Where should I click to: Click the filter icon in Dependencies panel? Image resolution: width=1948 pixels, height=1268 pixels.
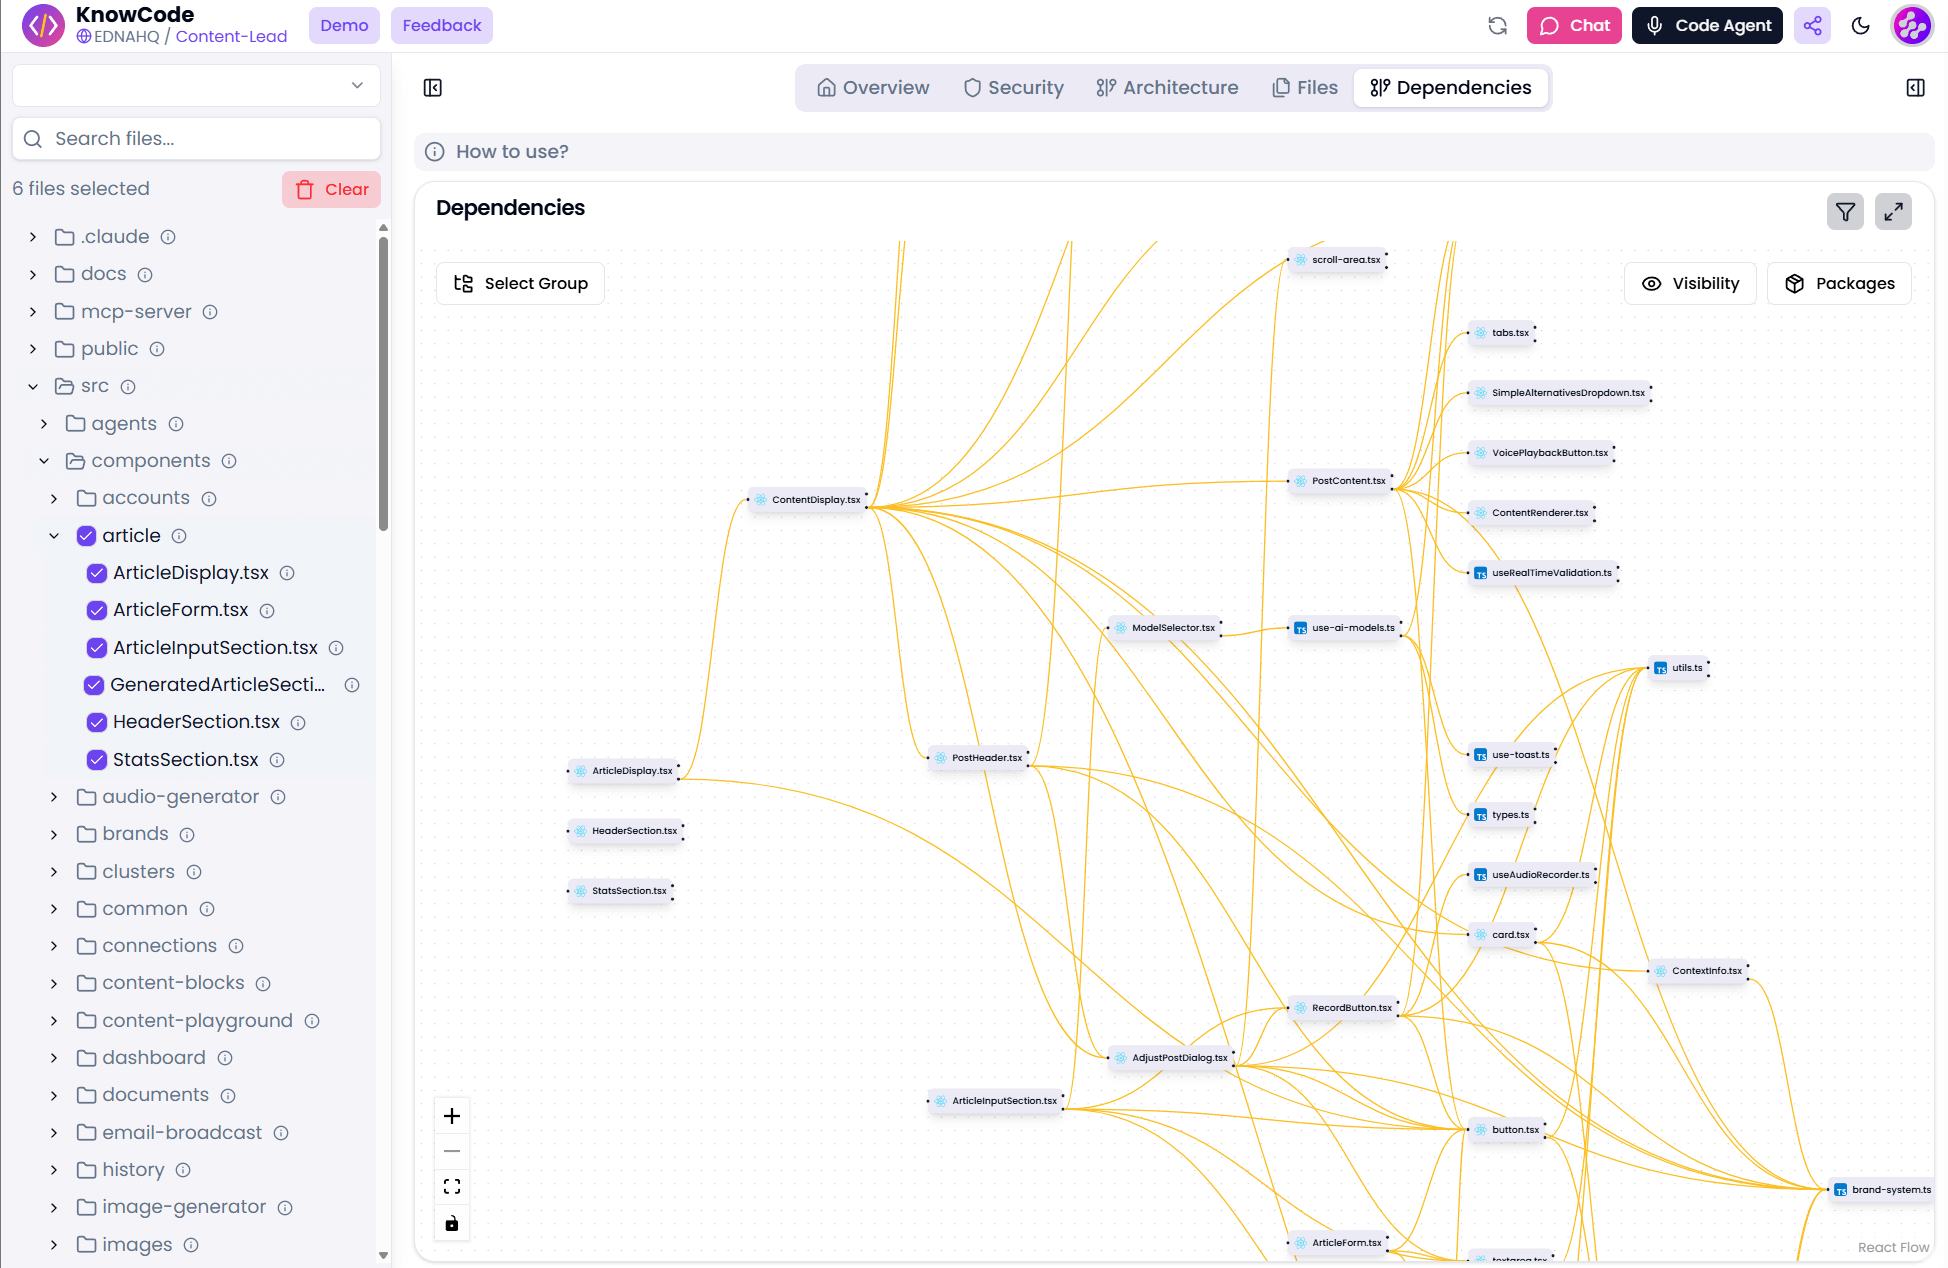click(1845, 211)
